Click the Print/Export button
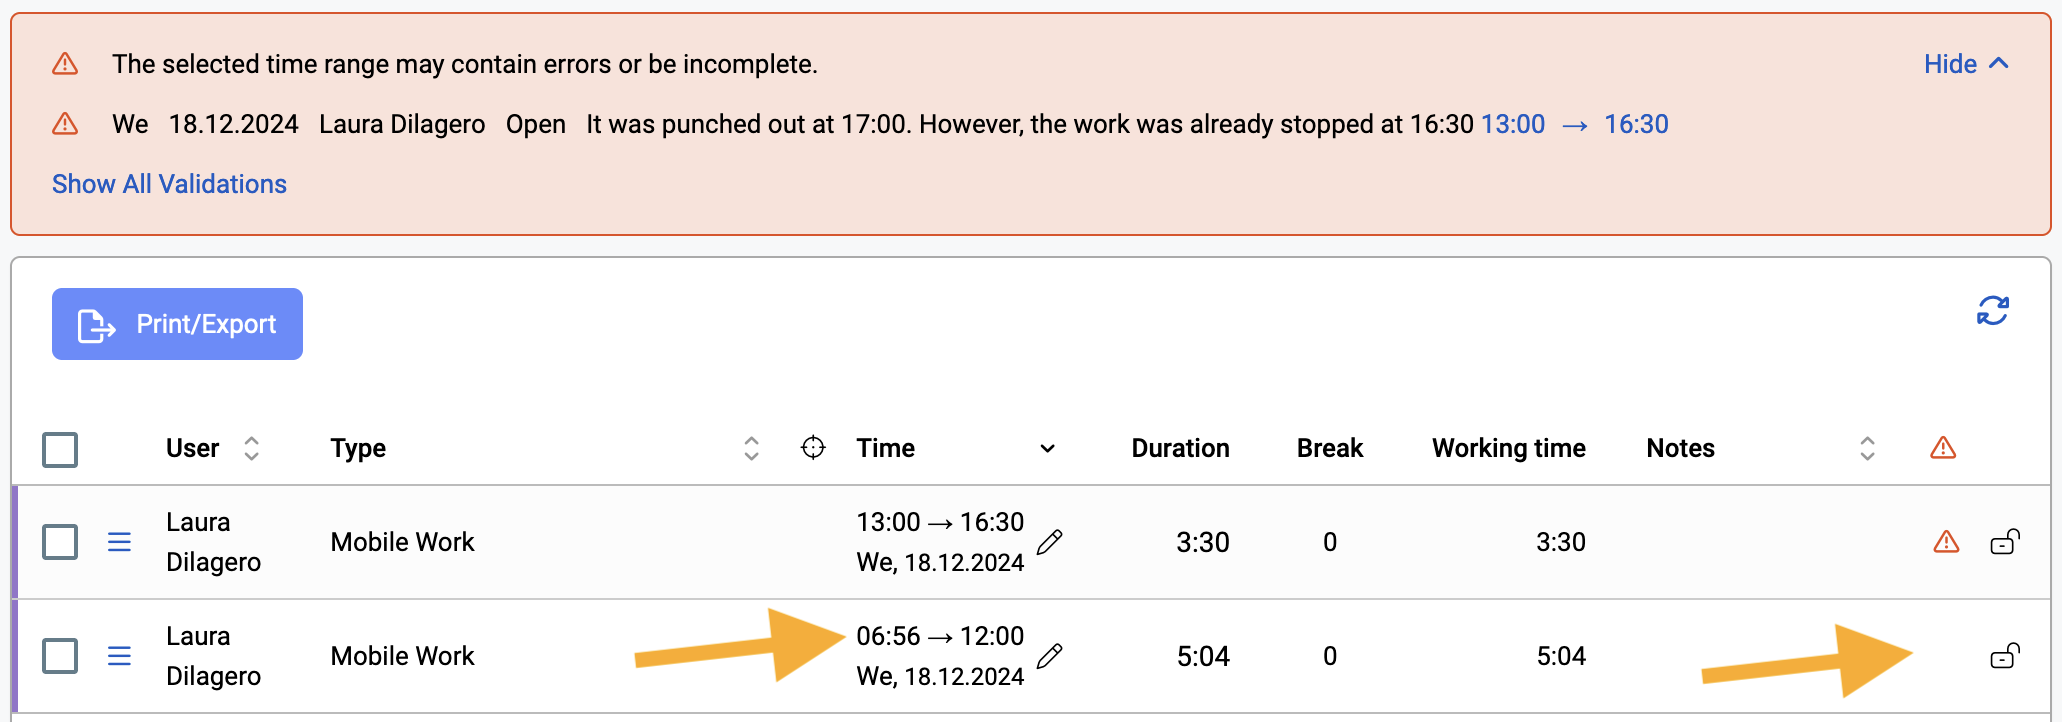Viewport: 2062px width, 722px height. click(177, 324)
